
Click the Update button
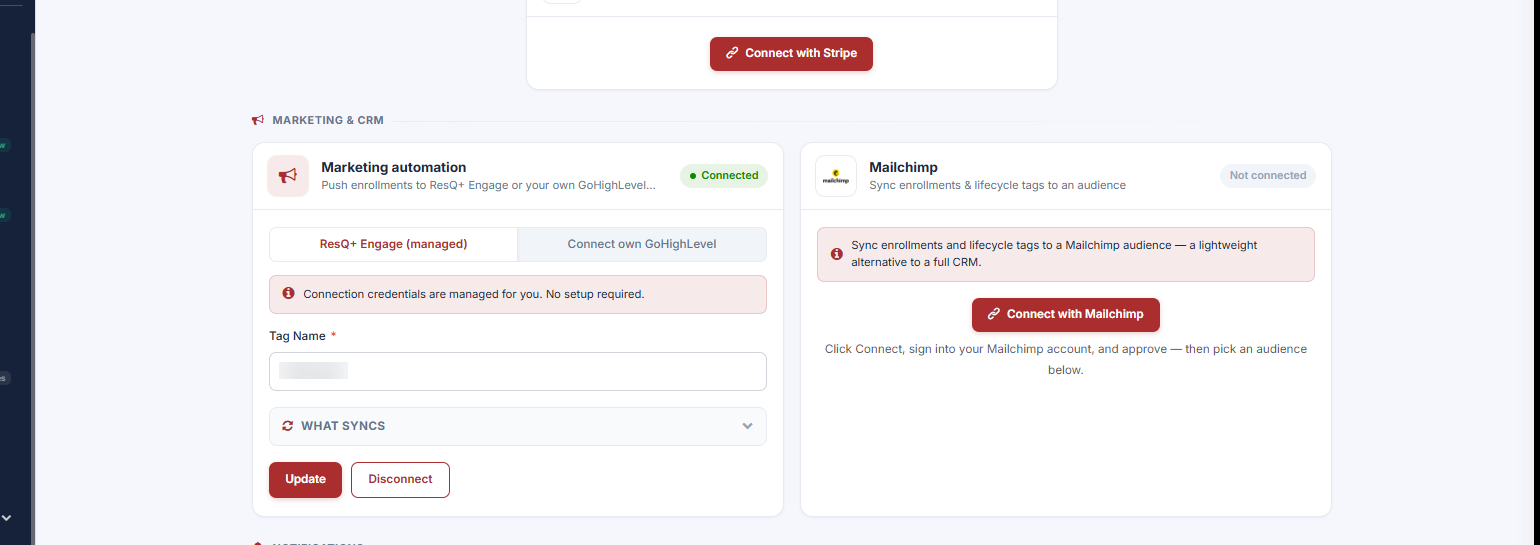pyautogui.click(x=305, y=479)
